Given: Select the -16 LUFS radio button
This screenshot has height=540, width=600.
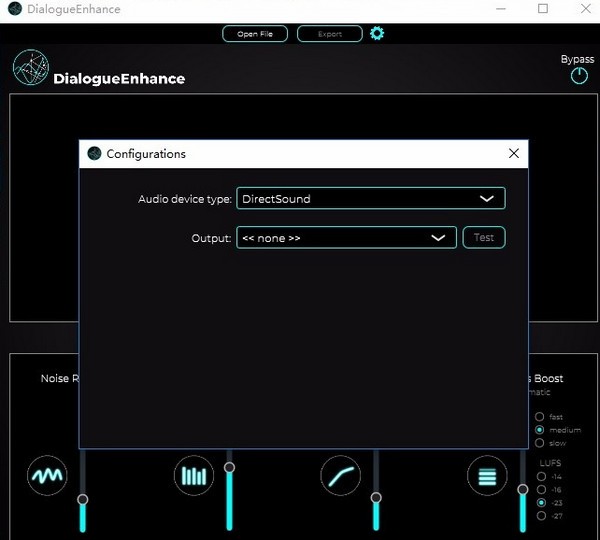Looking at the screenshot, I should (x=541, y=489).
